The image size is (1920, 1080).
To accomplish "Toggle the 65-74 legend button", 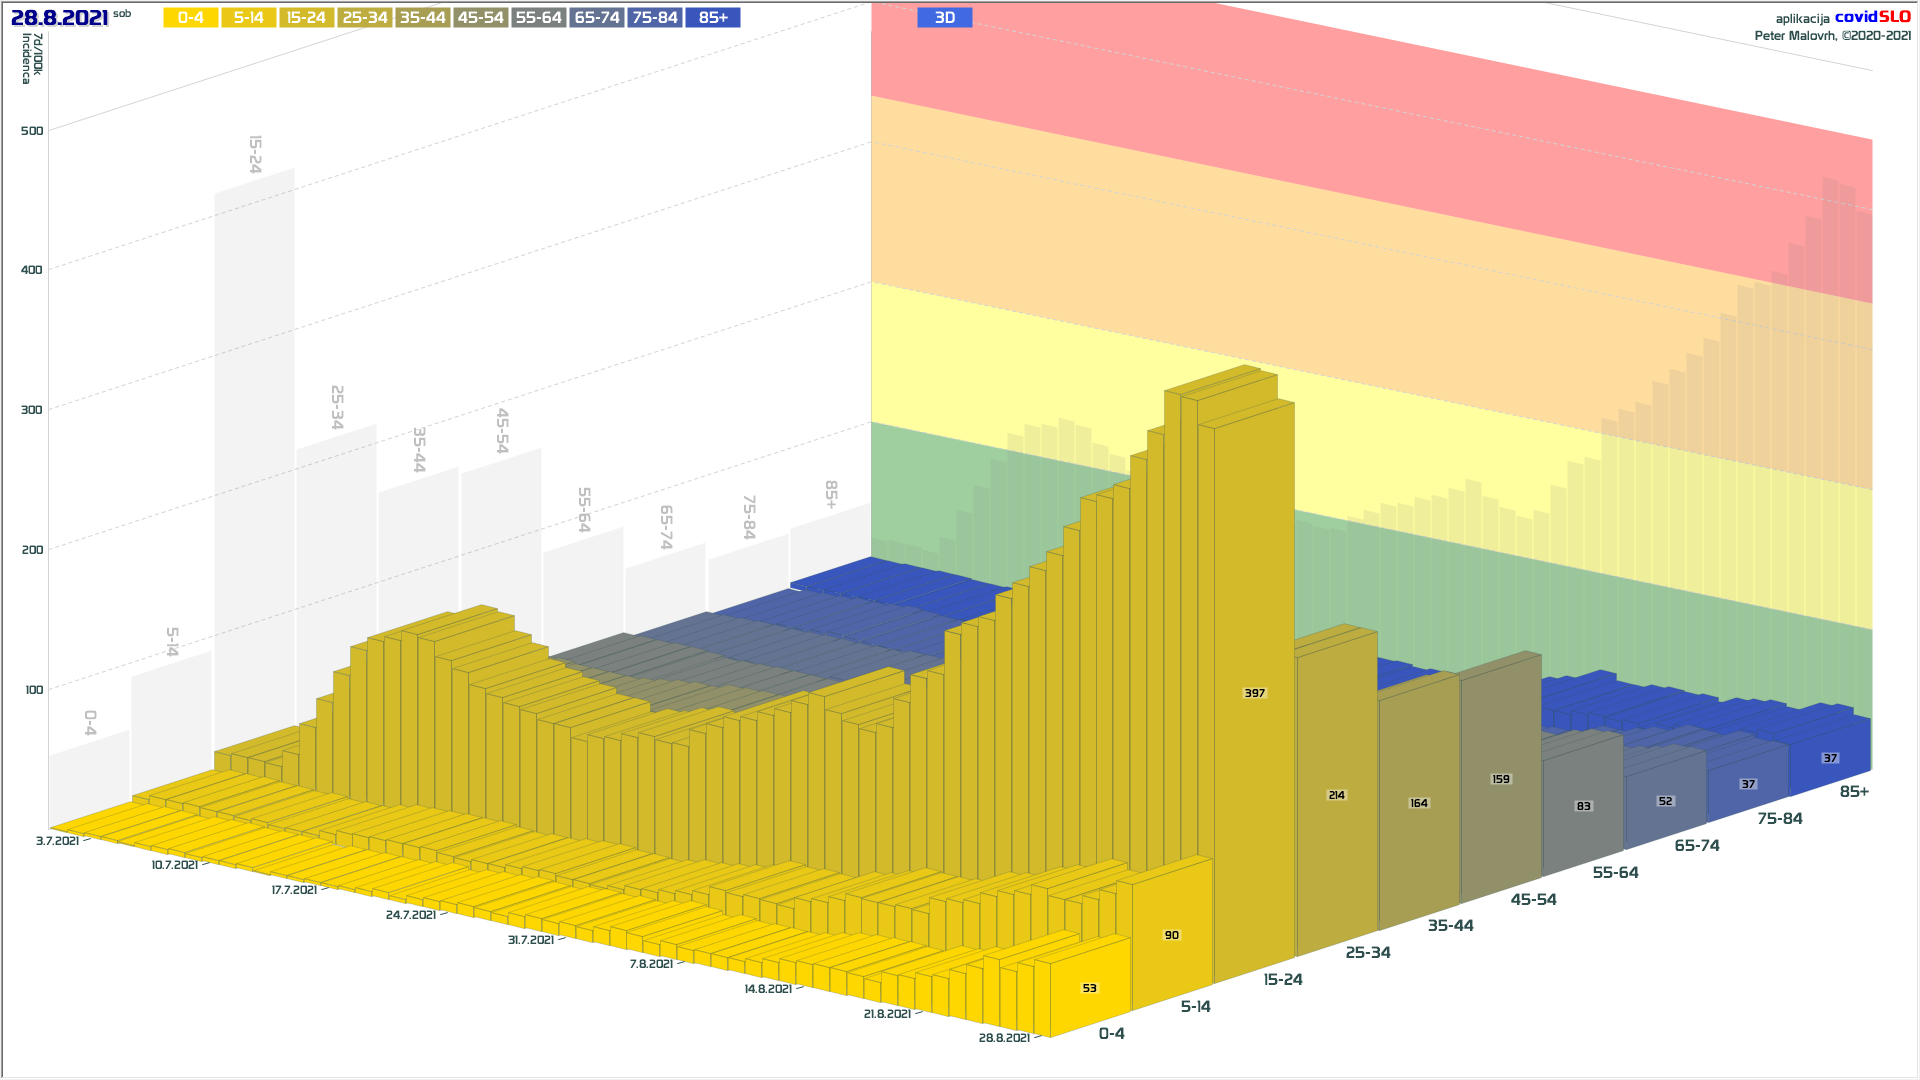I will (x=597, y=18).
